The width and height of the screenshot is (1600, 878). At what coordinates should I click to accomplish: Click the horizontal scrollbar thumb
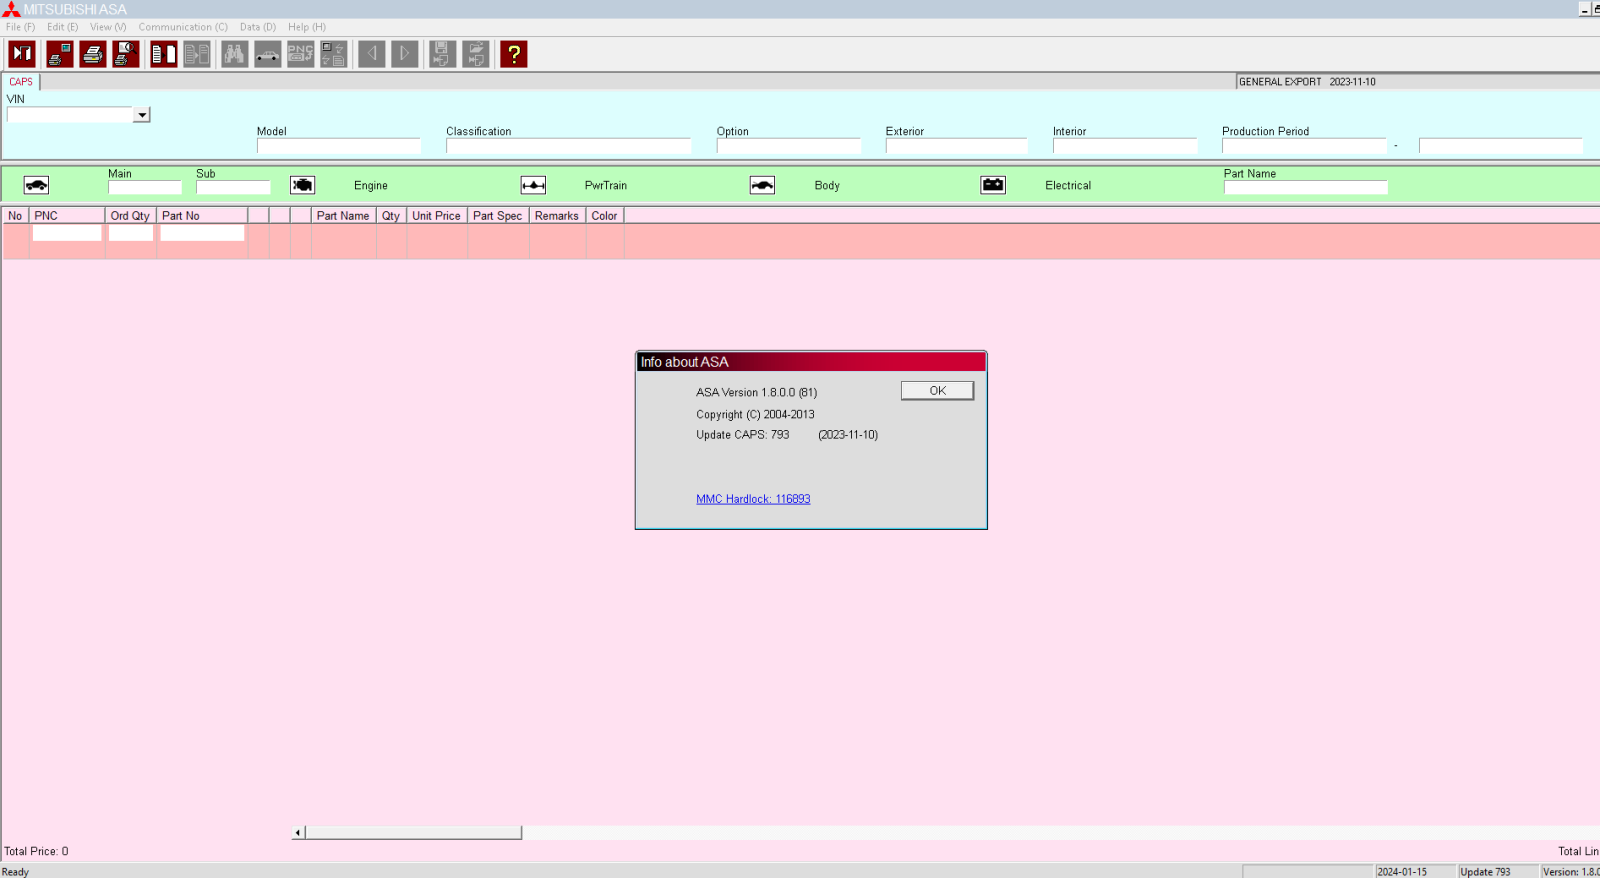pyautogui.click(x=413, y=832)
